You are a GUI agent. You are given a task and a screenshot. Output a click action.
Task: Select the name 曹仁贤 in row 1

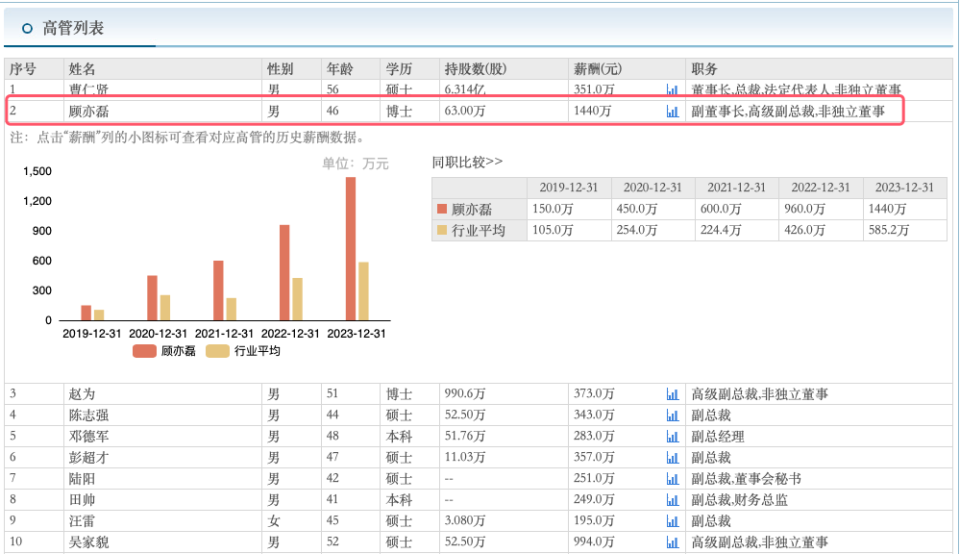89,90
